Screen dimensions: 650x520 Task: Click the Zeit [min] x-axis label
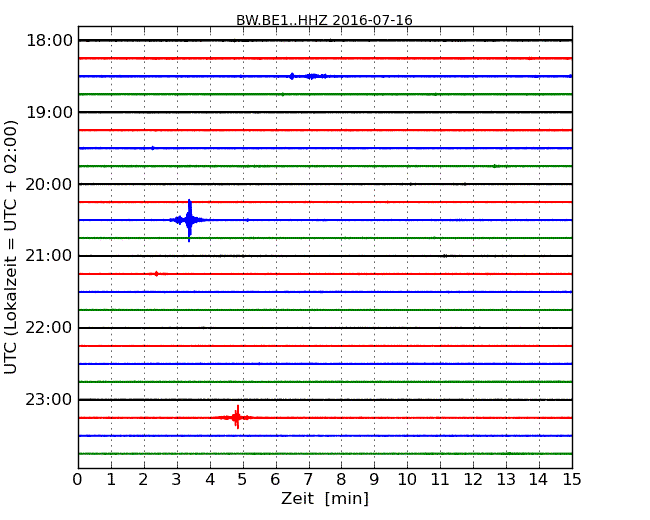[325, 498]
